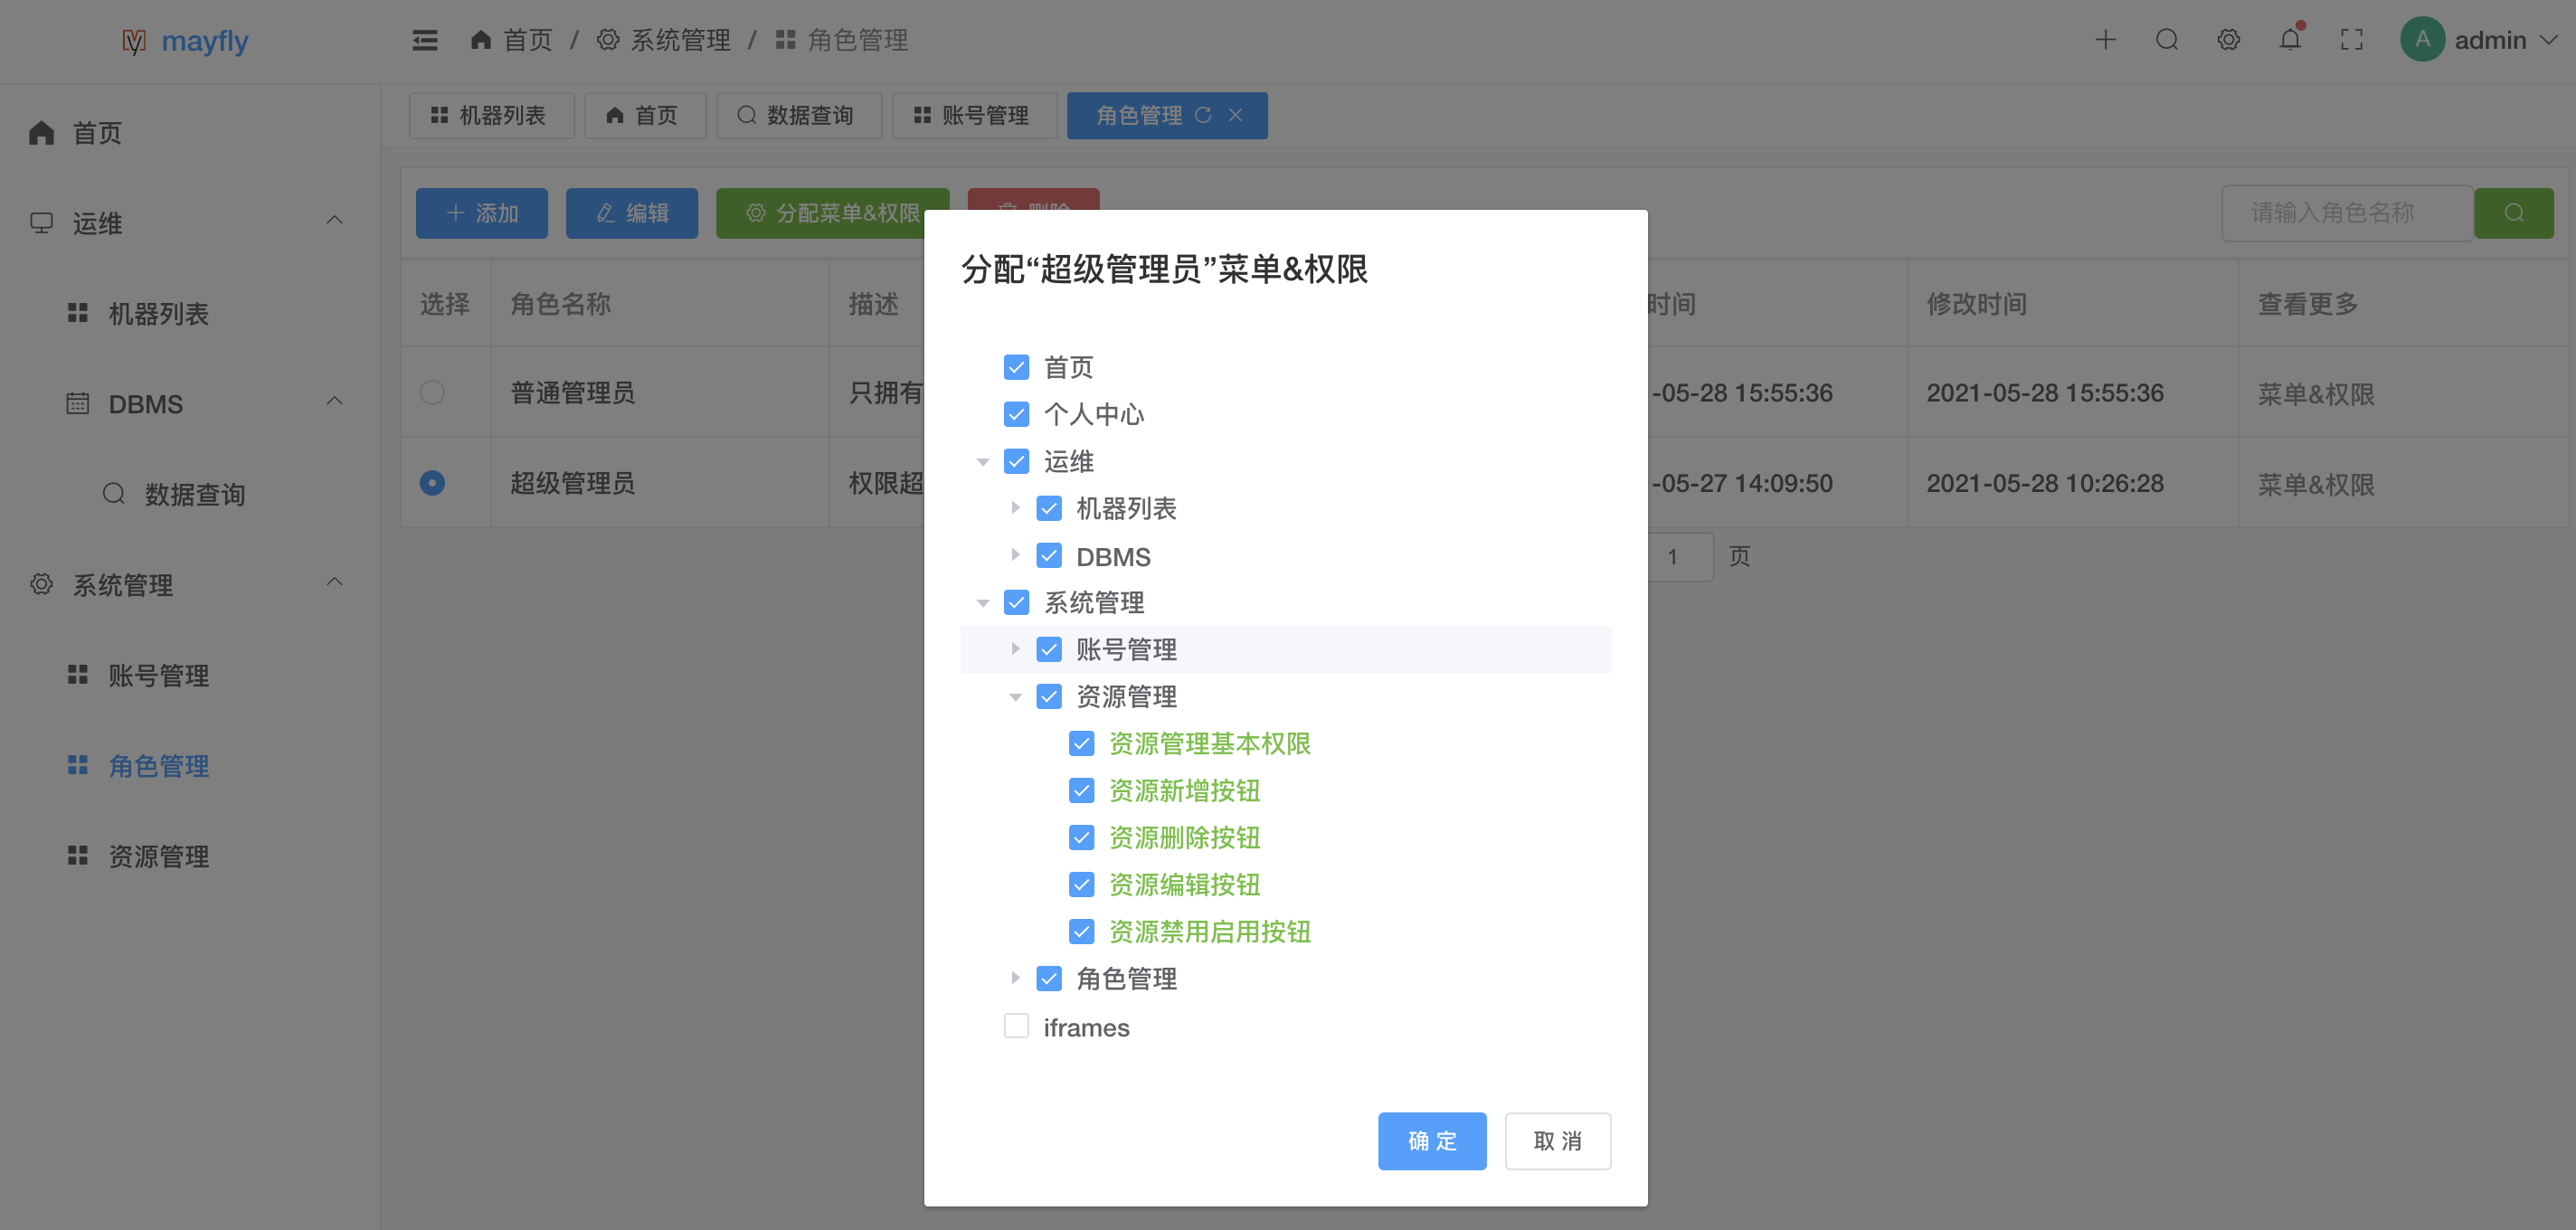Click the layout settings gear icon
Screen dimensions: 2576x1230
point(2228,40)
